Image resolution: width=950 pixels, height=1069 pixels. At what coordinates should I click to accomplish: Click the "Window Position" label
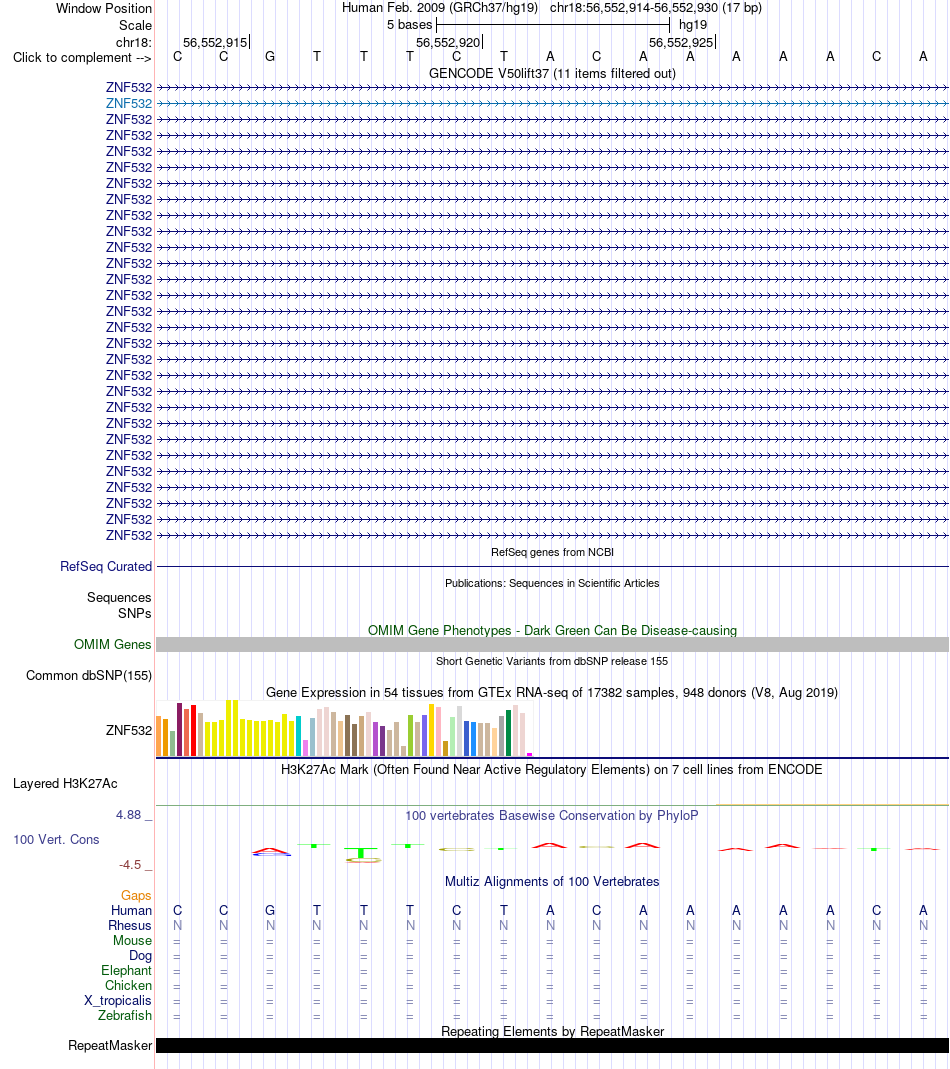coord(104,8)
